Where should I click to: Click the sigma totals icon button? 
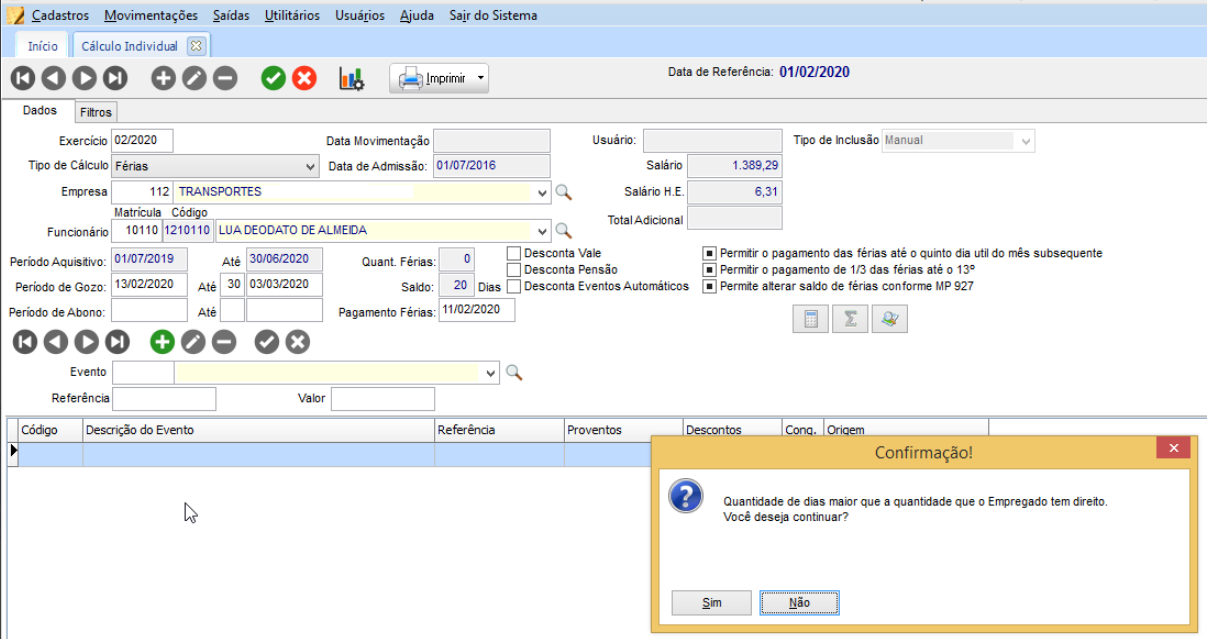(x=850, y=319)
